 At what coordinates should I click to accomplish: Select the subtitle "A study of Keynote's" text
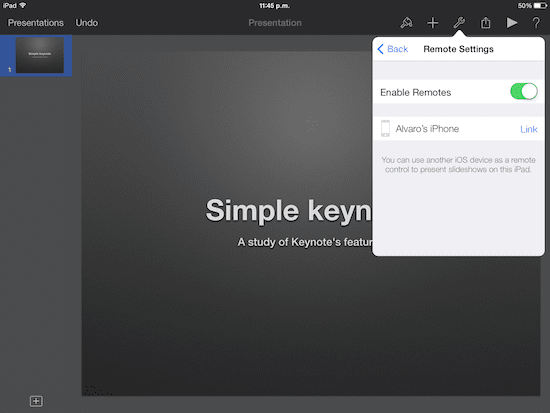point(305,242)
